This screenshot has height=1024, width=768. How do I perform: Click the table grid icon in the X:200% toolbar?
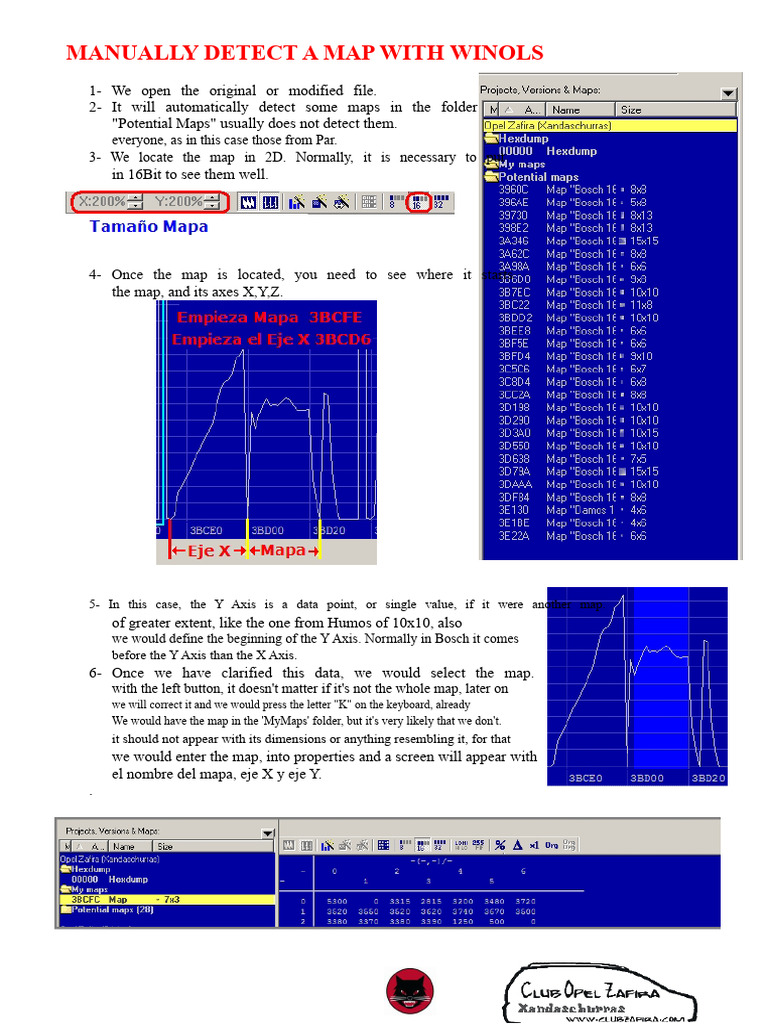369,202
